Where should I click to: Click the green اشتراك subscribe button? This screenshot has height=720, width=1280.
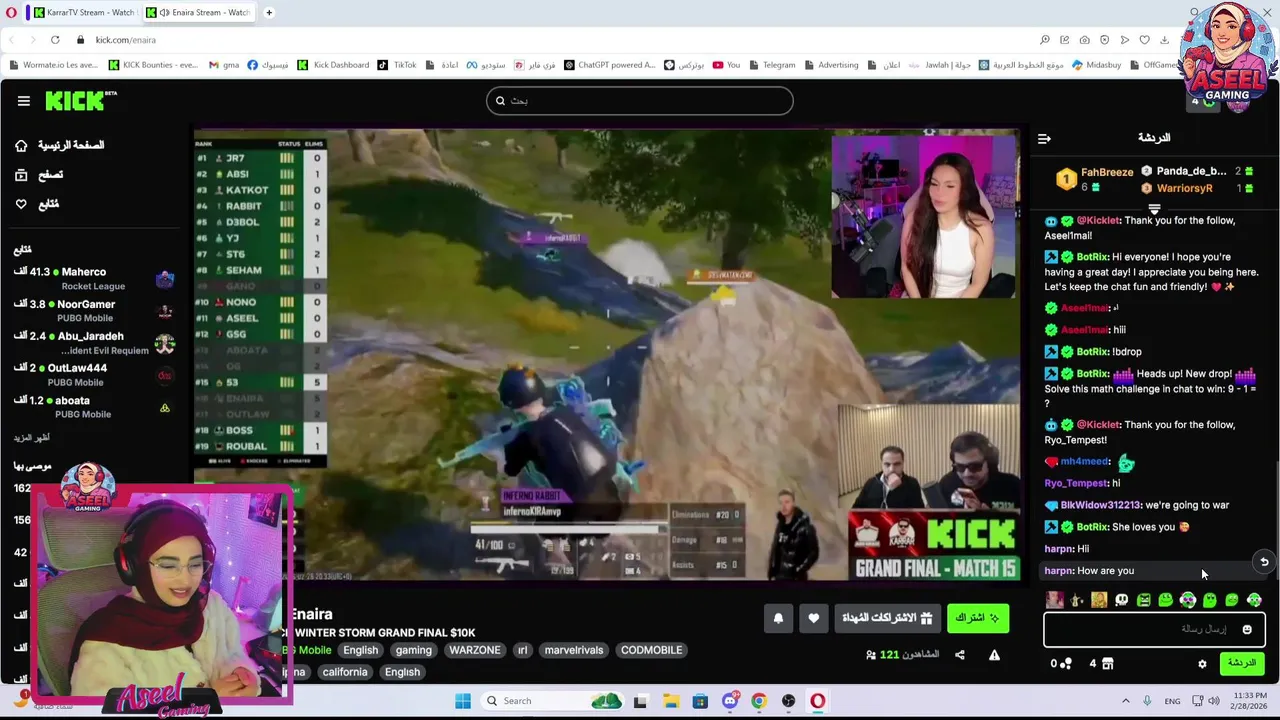(977, 618)
